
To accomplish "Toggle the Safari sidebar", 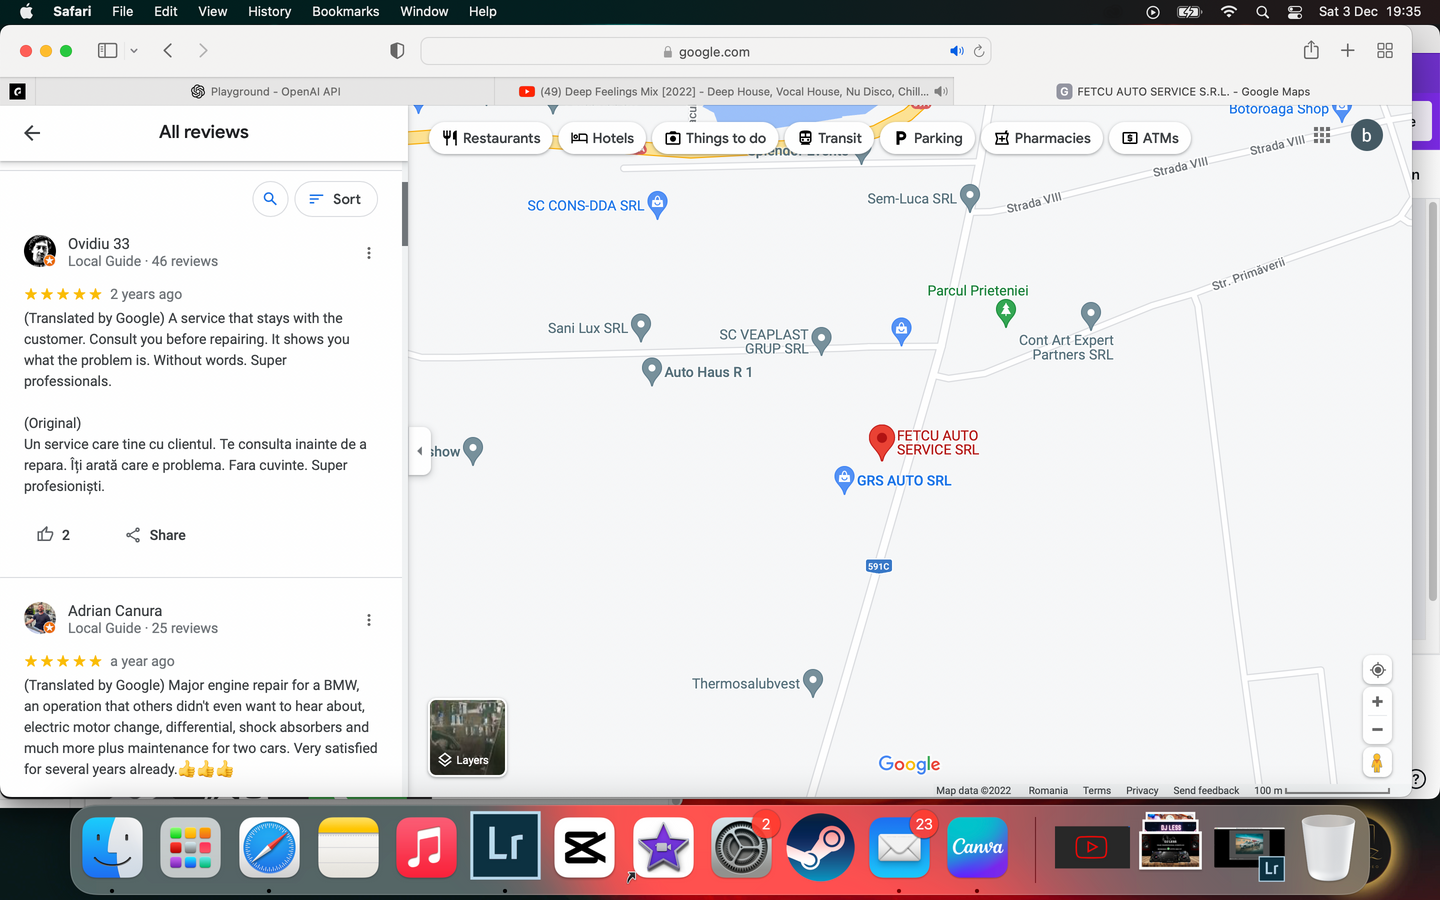I will pos(107,51).
